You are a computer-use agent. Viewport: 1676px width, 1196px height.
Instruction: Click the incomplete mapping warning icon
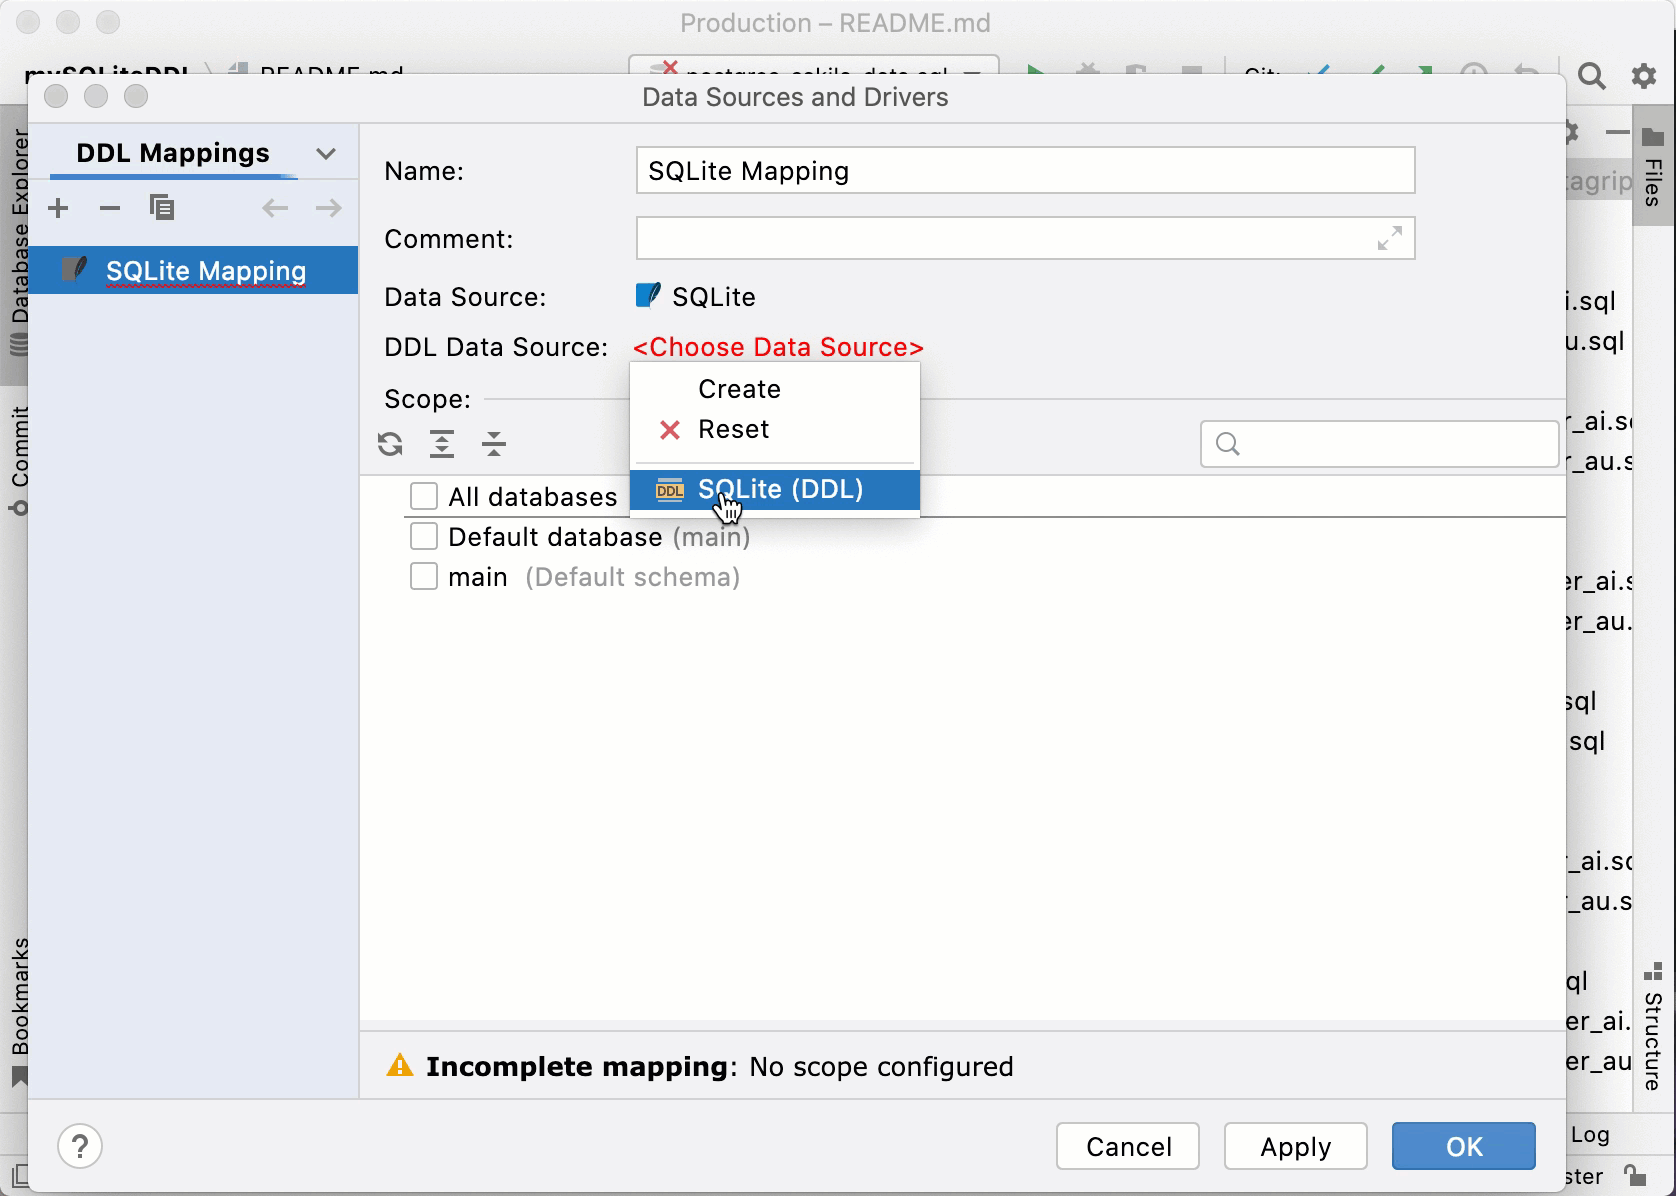pyautogui.click(x=400, y=1066)
